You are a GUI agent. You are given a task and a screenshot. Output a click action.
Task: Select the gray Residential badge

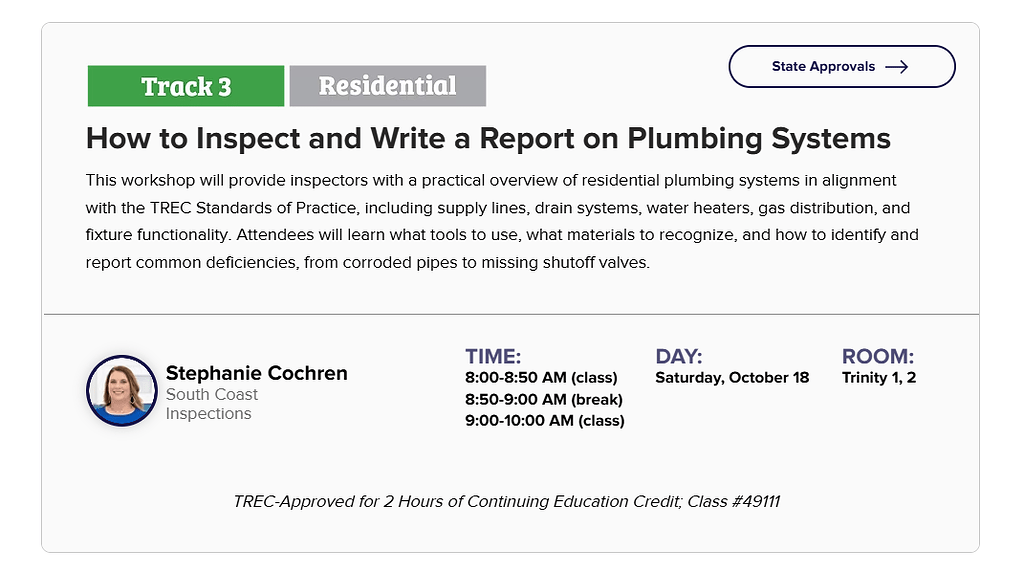[387, 86]
